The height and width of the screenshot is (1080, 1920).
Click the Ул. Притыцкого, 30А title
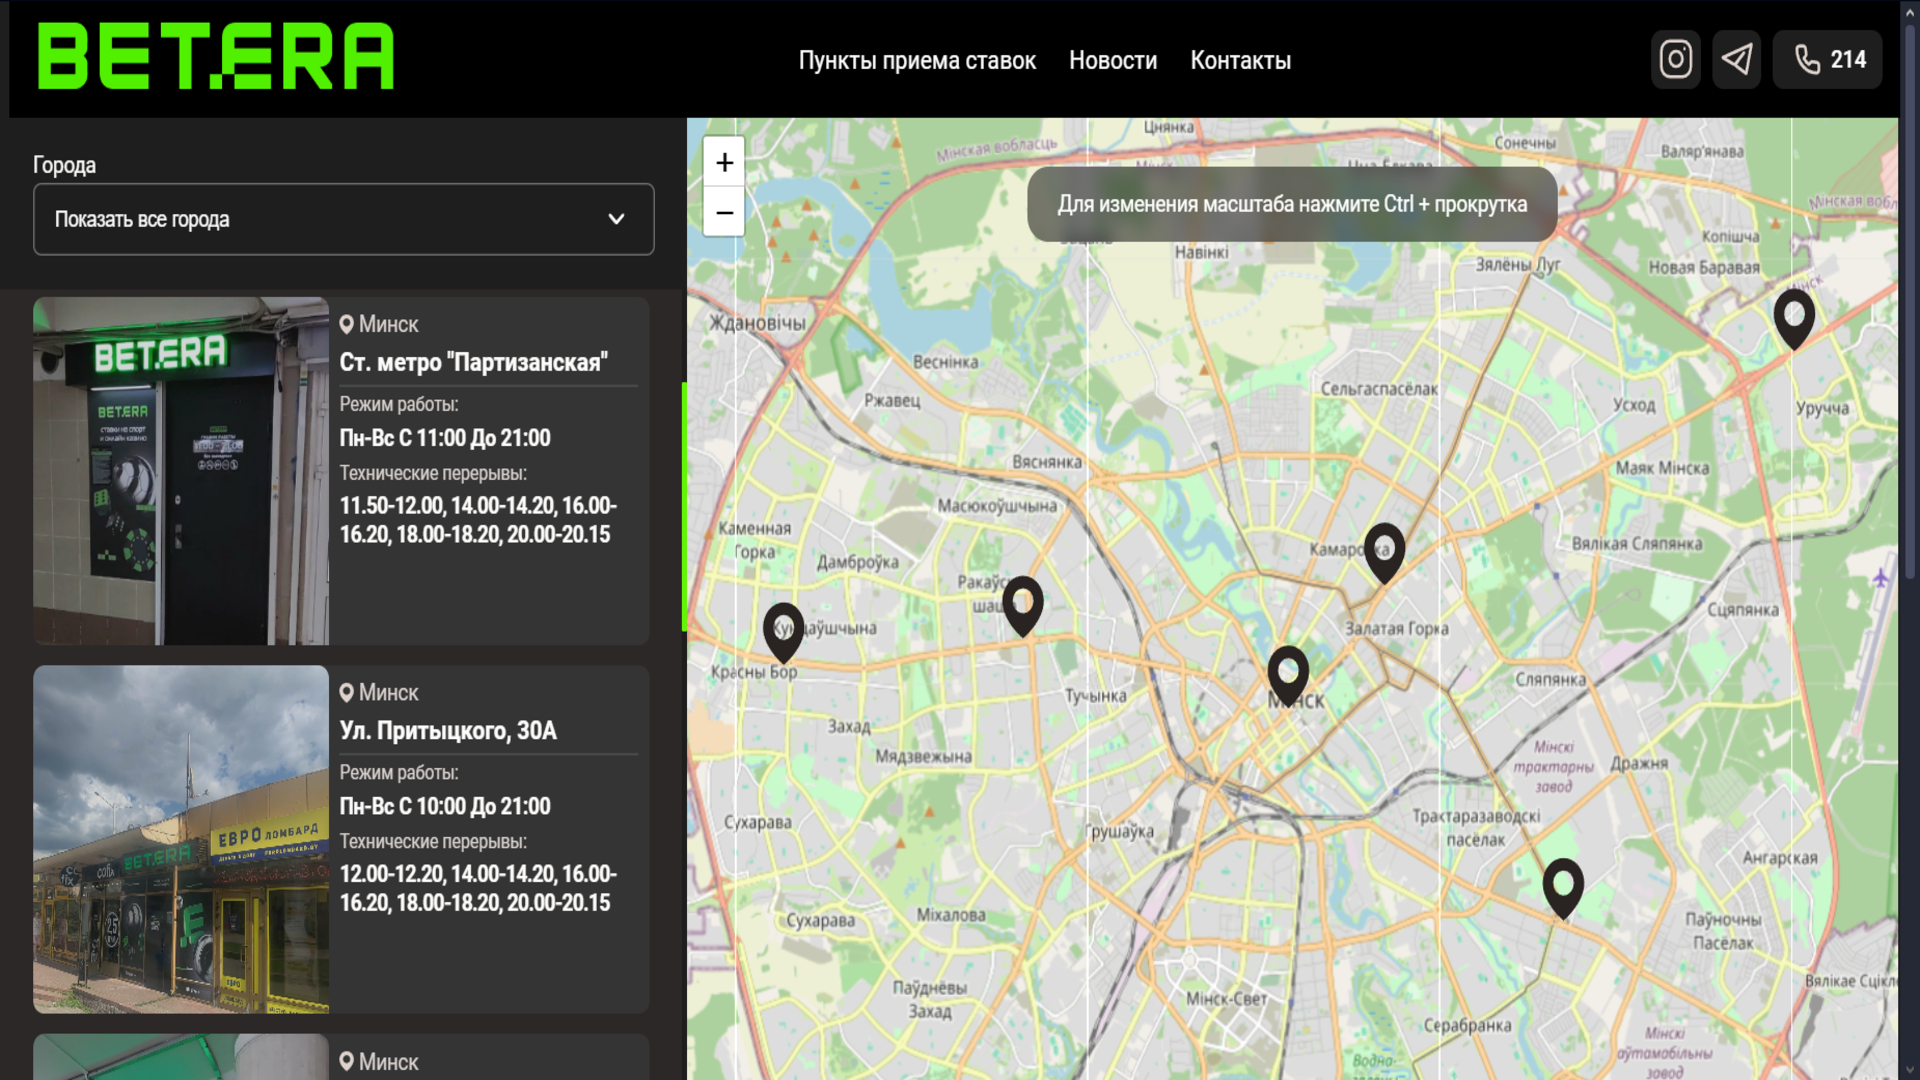(x=448, y=731)
